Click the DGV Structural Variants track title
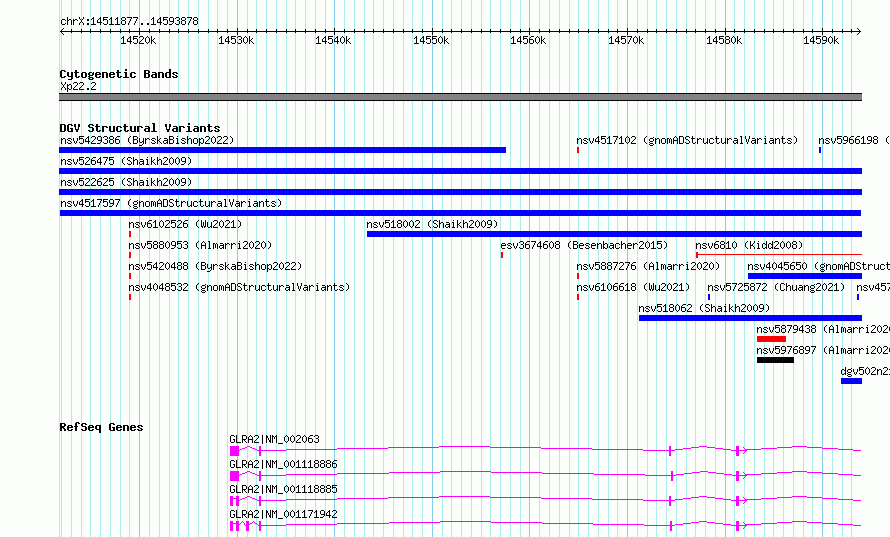 point(140,128)
